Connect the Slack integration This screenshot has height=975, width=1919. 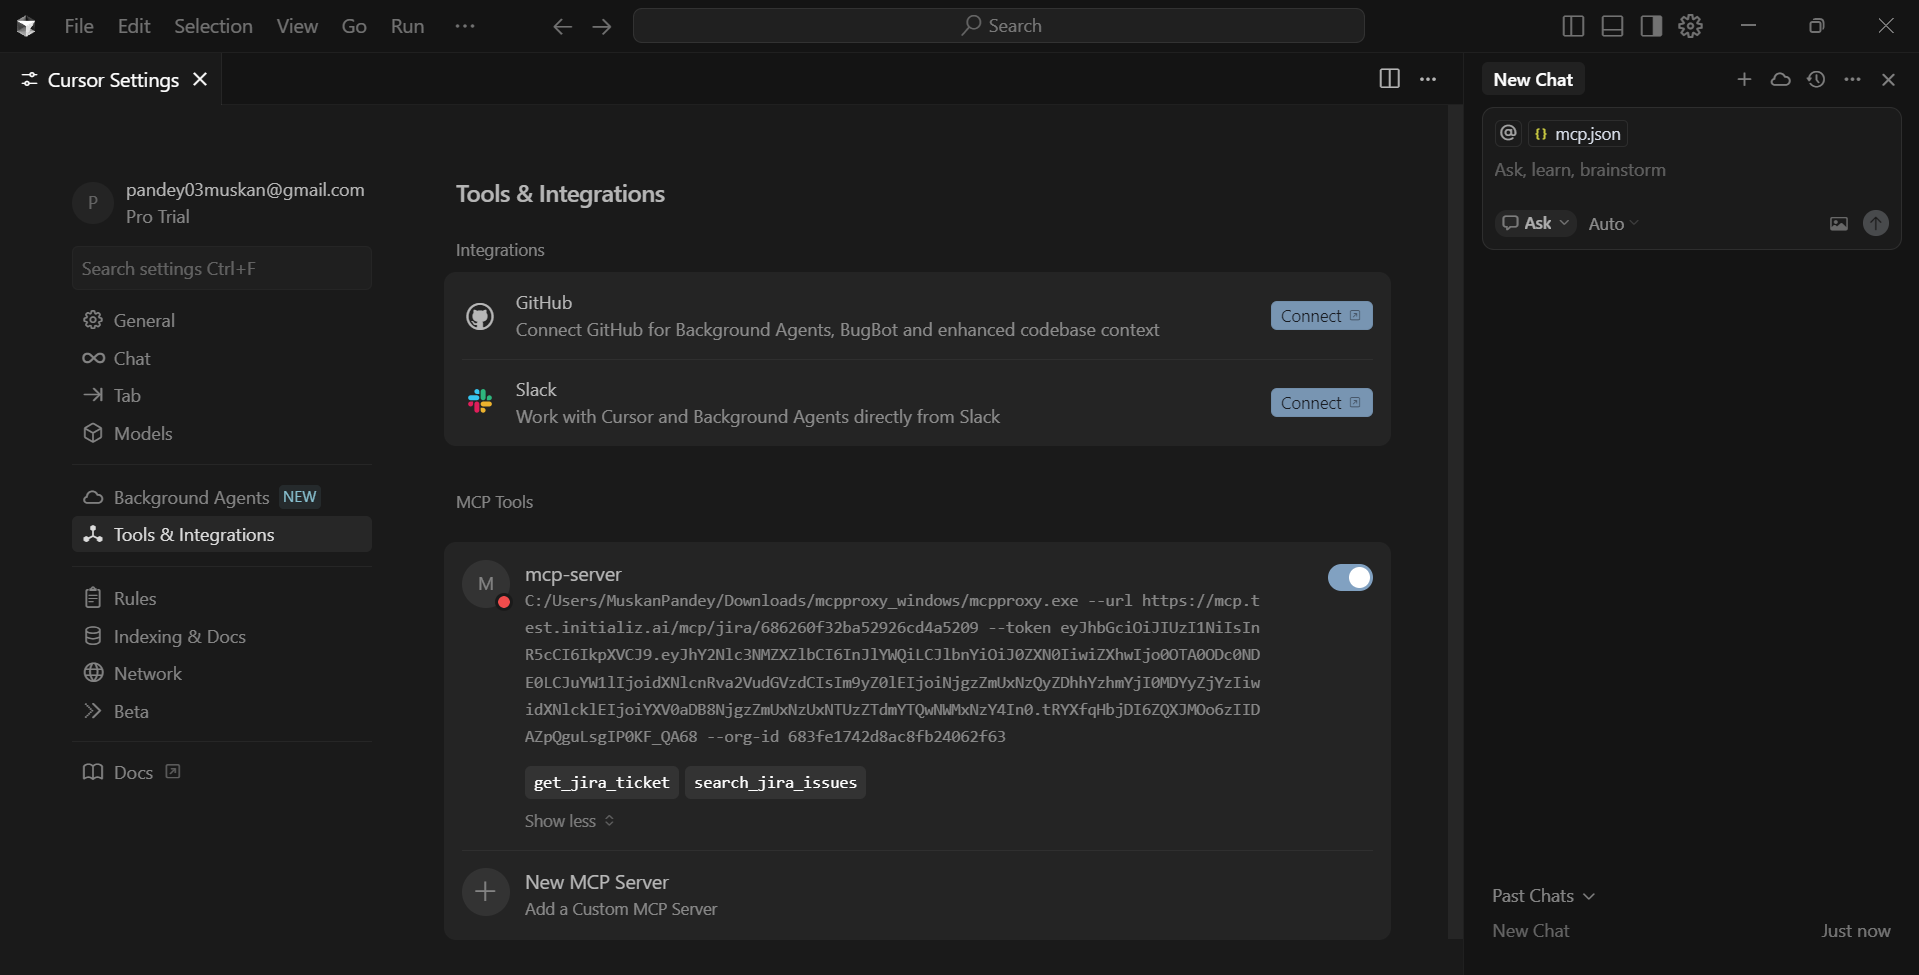coord(1321,403)
